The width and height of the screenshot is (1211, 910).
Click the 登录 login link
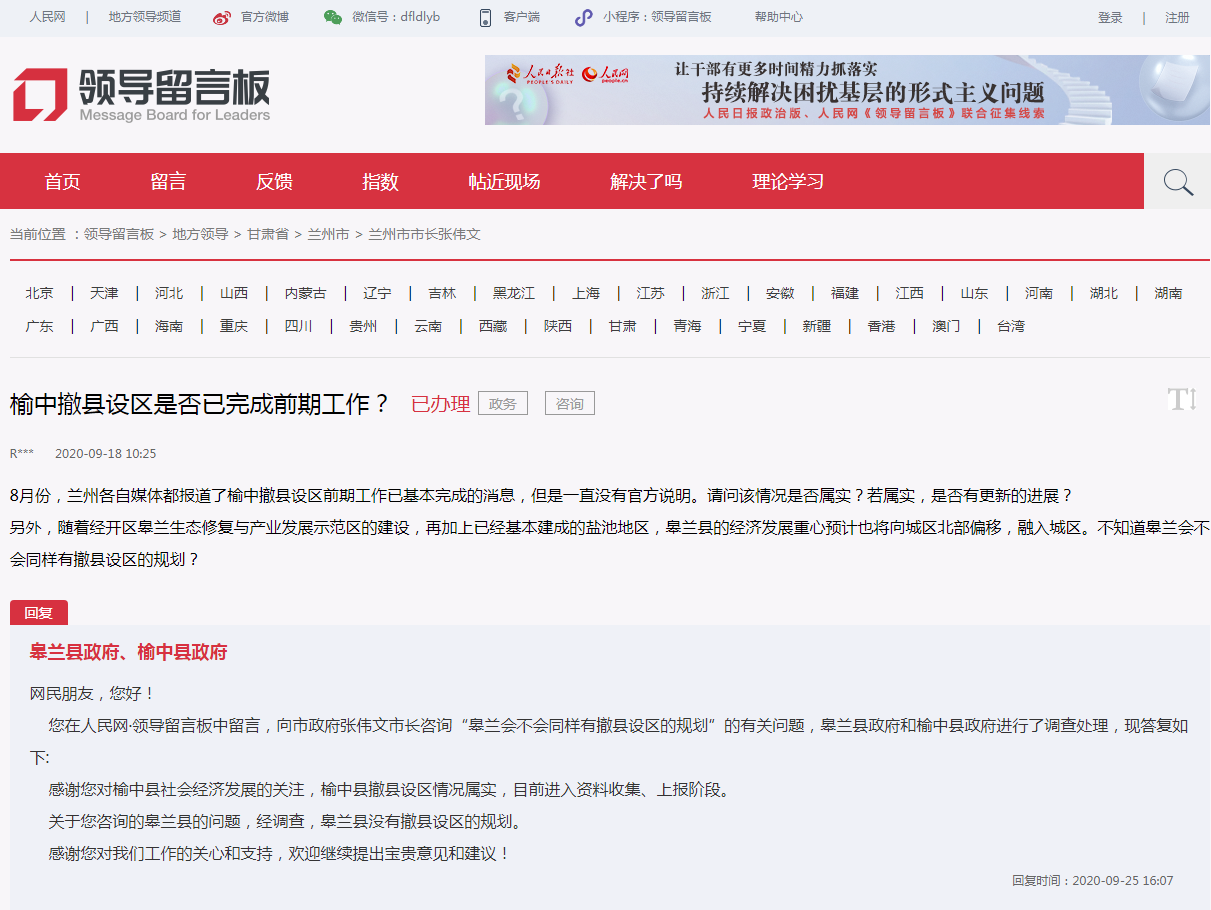[x=1110, y=18]
